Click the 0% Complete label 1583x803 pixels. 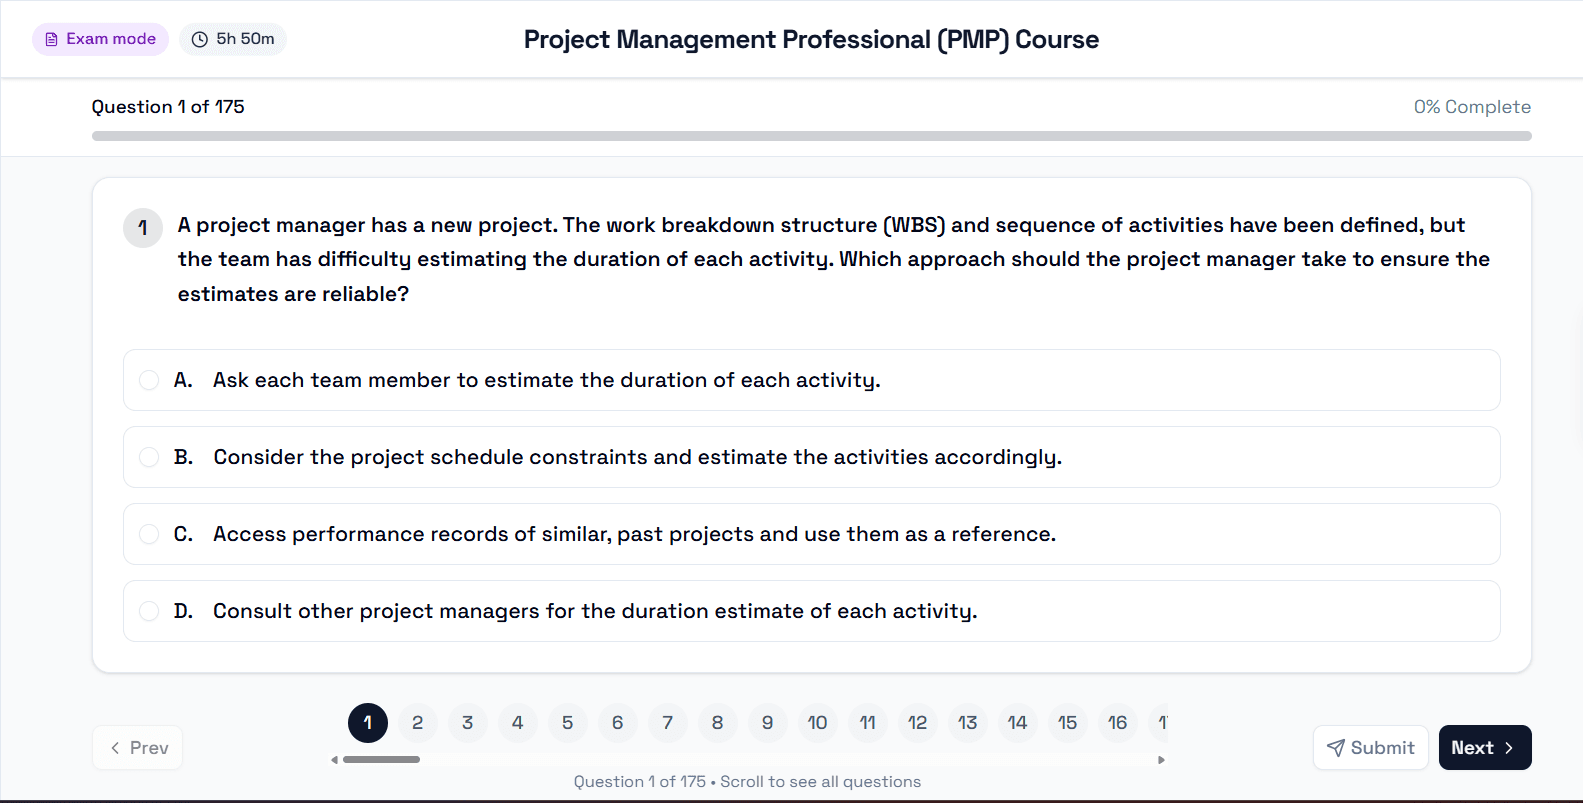pos(1472,107)
